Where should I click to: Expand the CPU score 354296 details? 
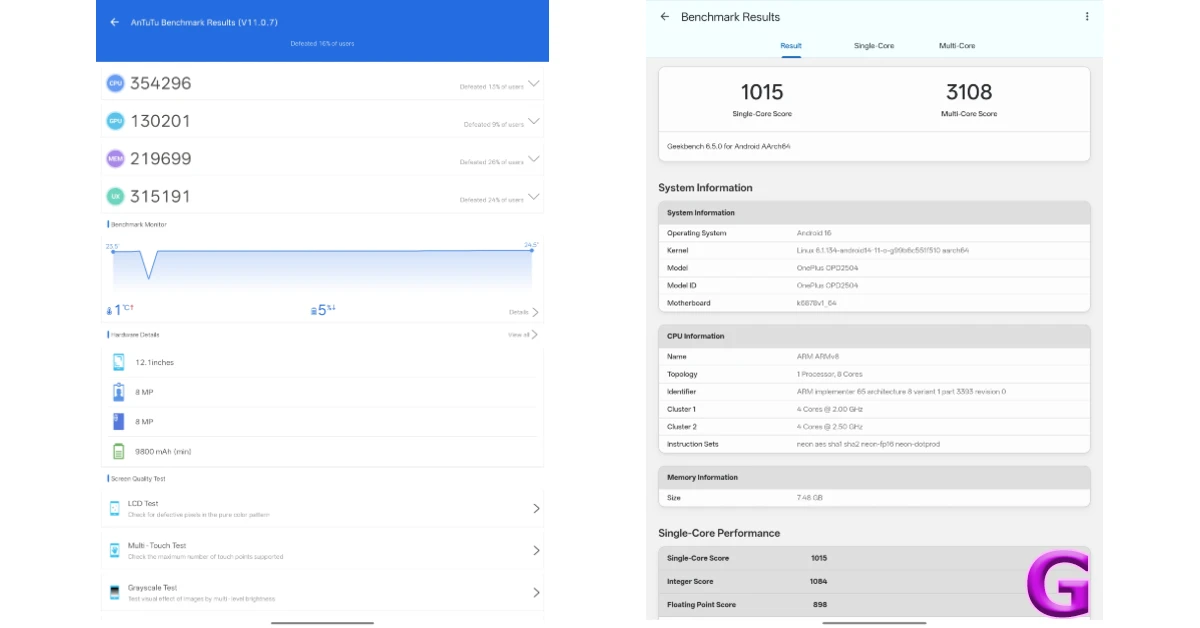point(534,84)
